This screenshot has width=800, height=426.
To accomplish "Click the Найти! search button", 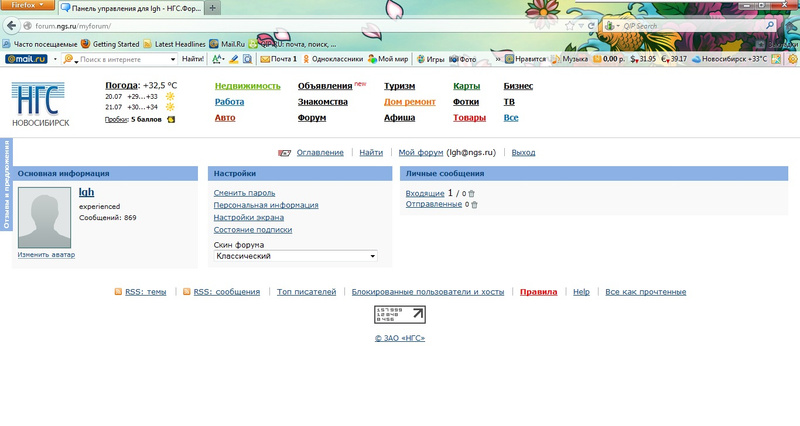I will [193, 59].
